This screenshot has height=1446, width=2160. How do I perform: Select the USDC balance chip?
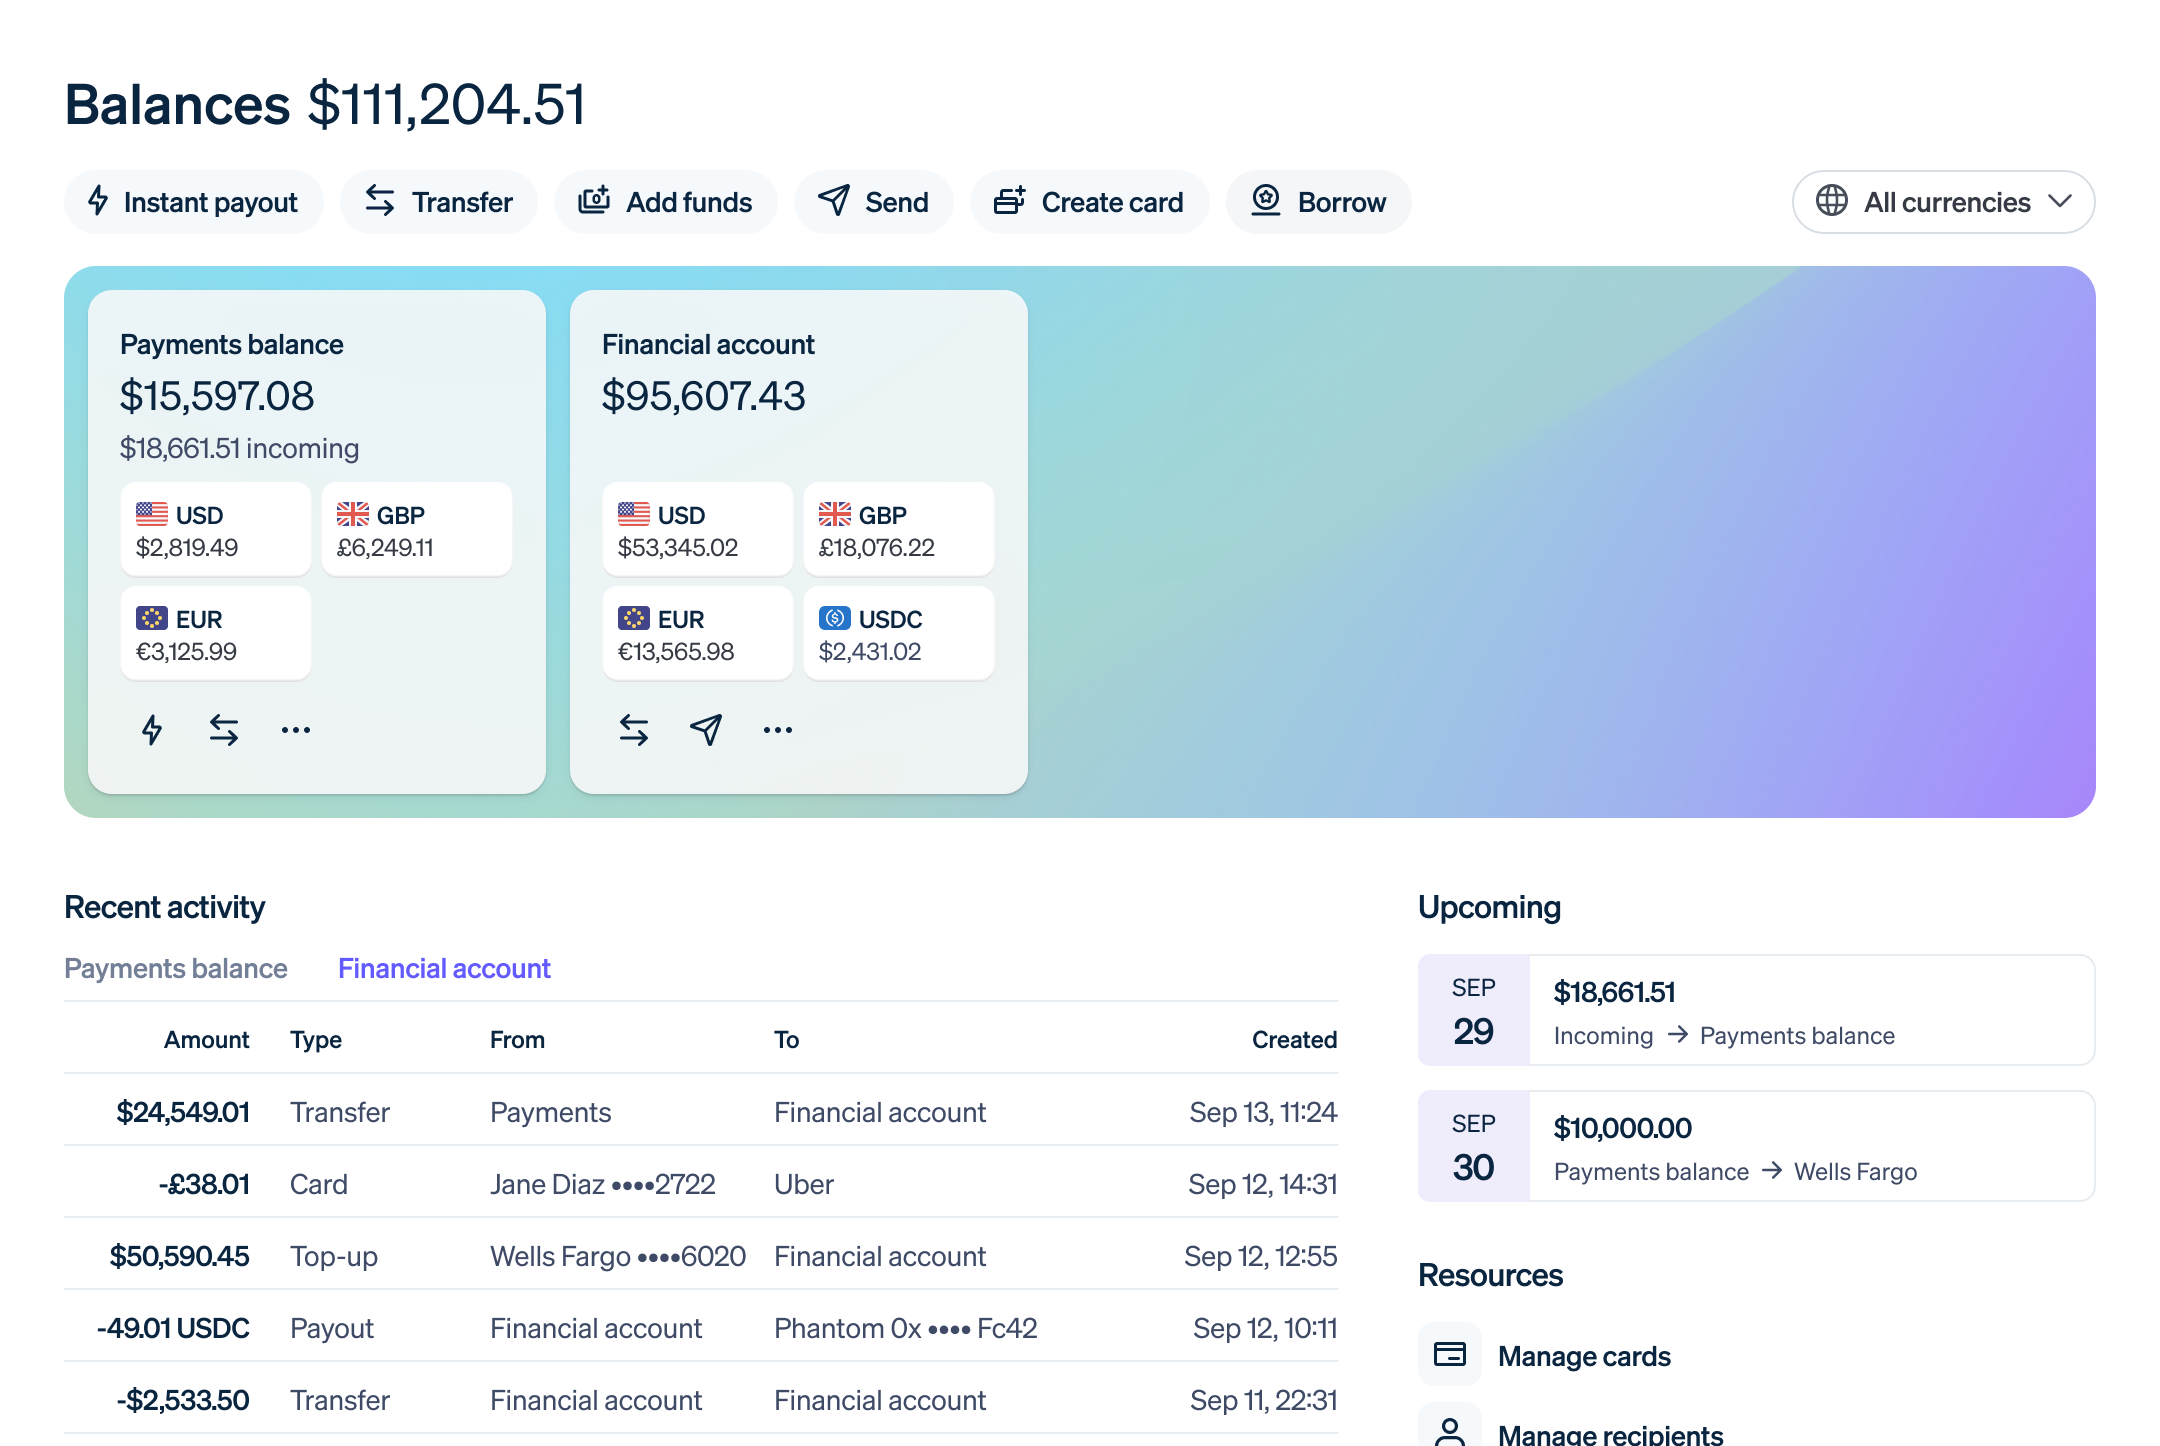tap(897, 632)
